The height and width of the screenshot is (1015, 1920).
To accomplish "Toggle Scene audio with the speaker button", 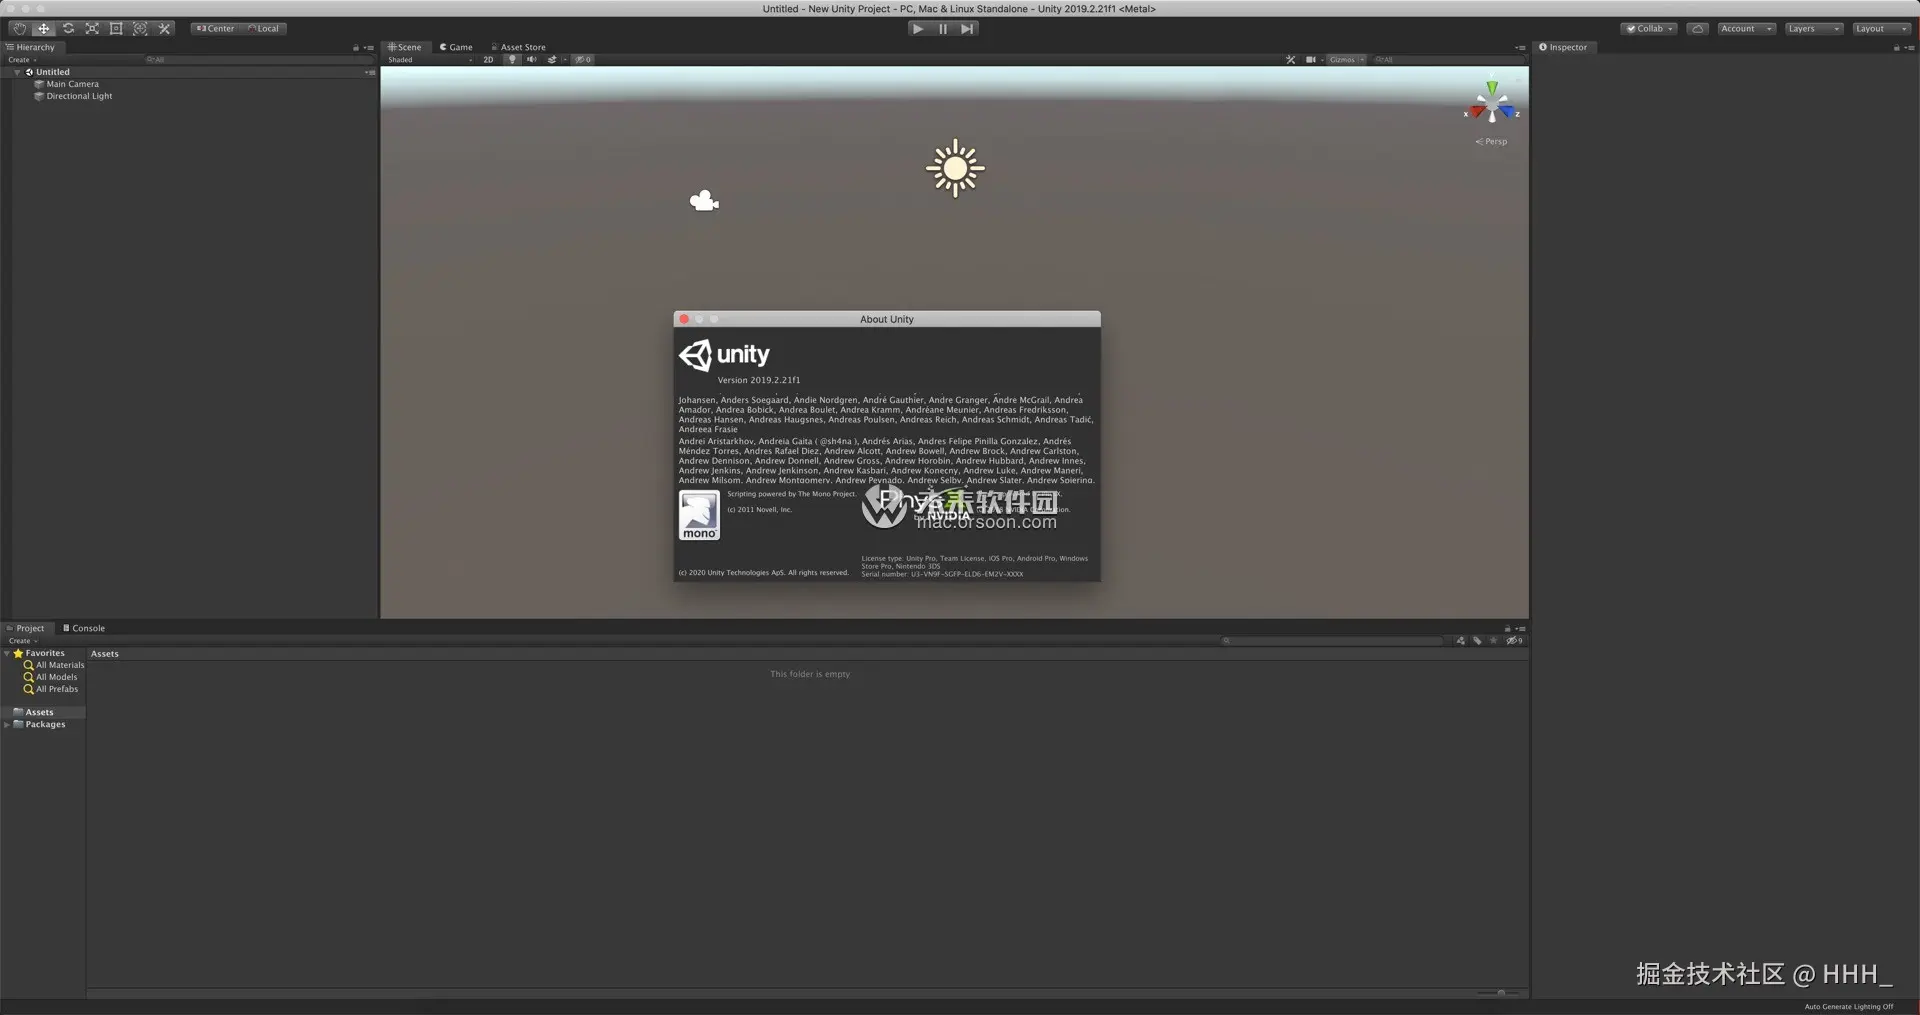I will pyautogui.click(x=532, y=60).
